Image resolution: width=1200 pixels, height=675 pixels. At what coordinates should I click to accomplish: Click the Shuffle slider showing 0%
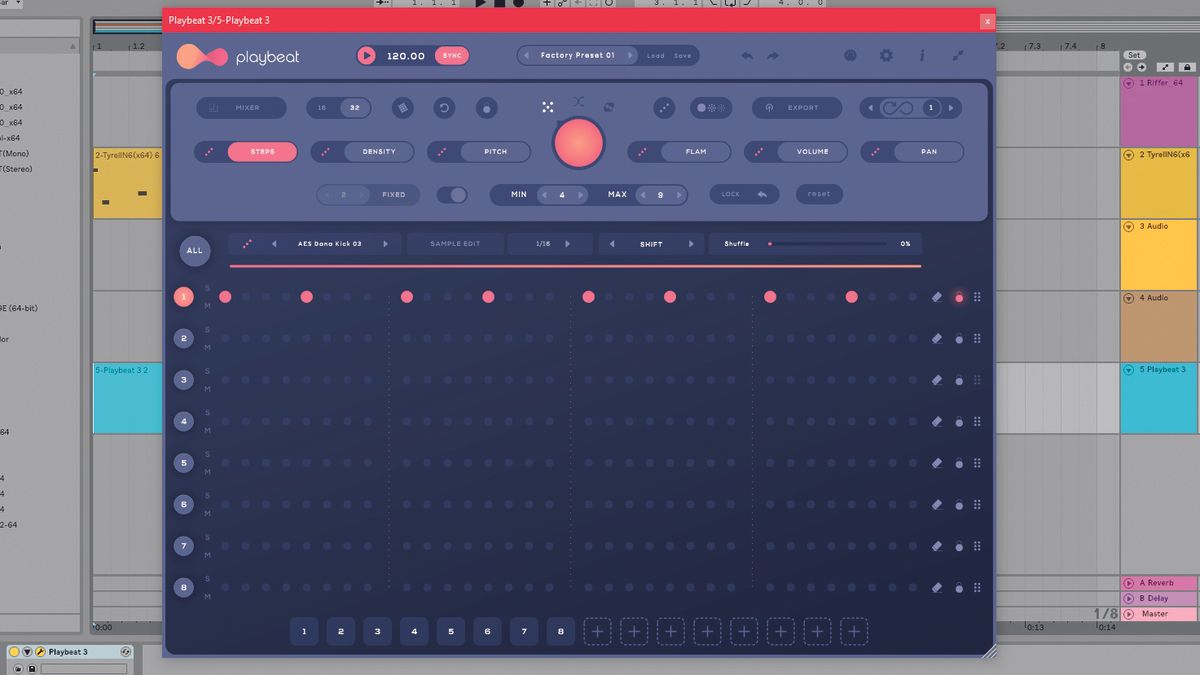[x=770, y=243]
